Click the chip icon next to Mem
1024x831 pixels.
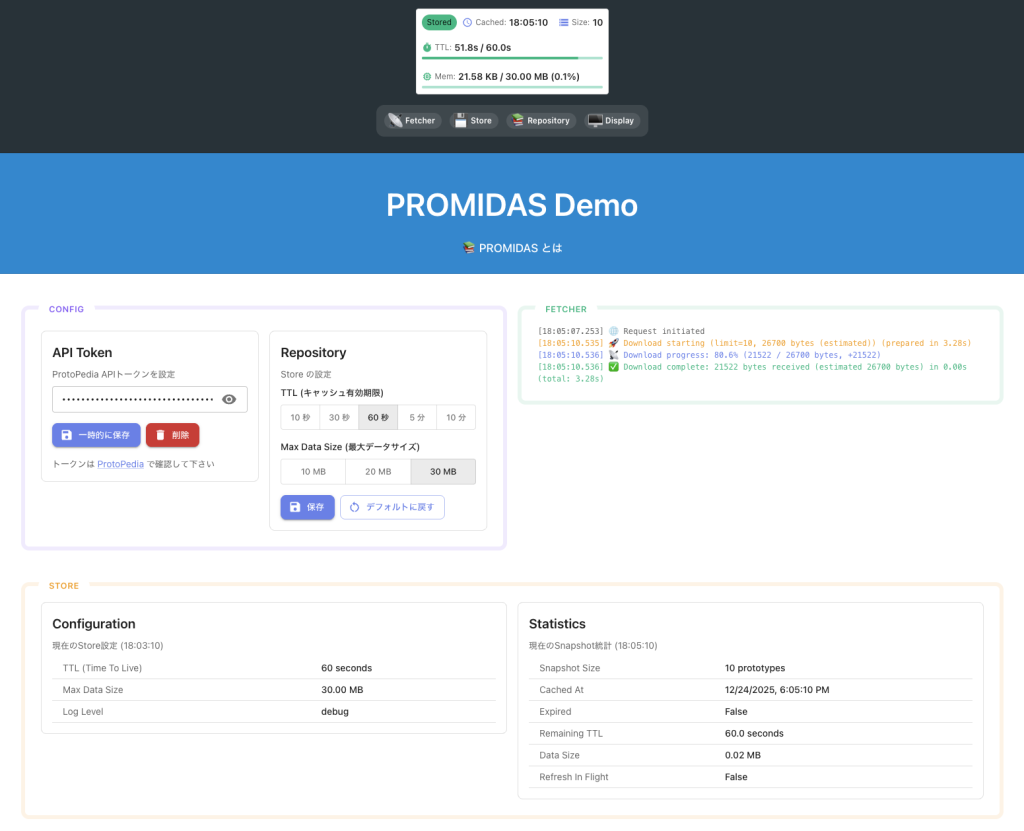point(427,76)
